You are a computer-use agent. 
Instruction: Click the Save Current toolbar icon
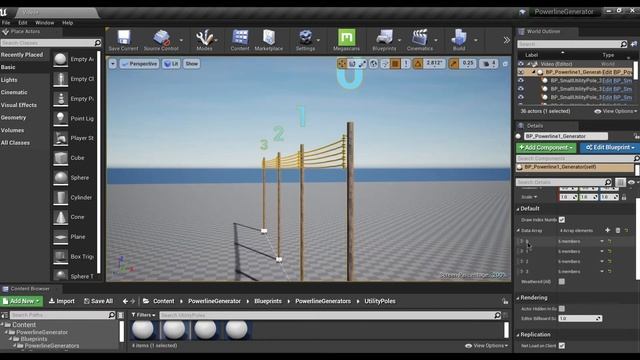coord(123,38)
